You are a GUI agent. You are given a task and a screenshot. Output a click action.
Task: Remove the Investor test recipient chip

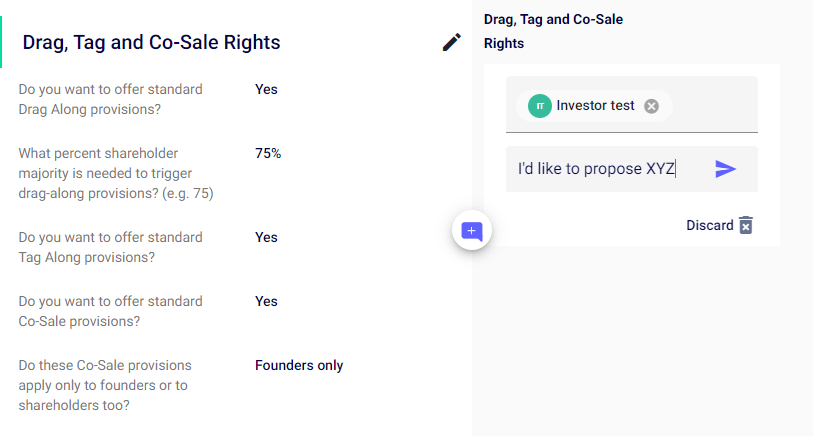[x=652, y=106]
